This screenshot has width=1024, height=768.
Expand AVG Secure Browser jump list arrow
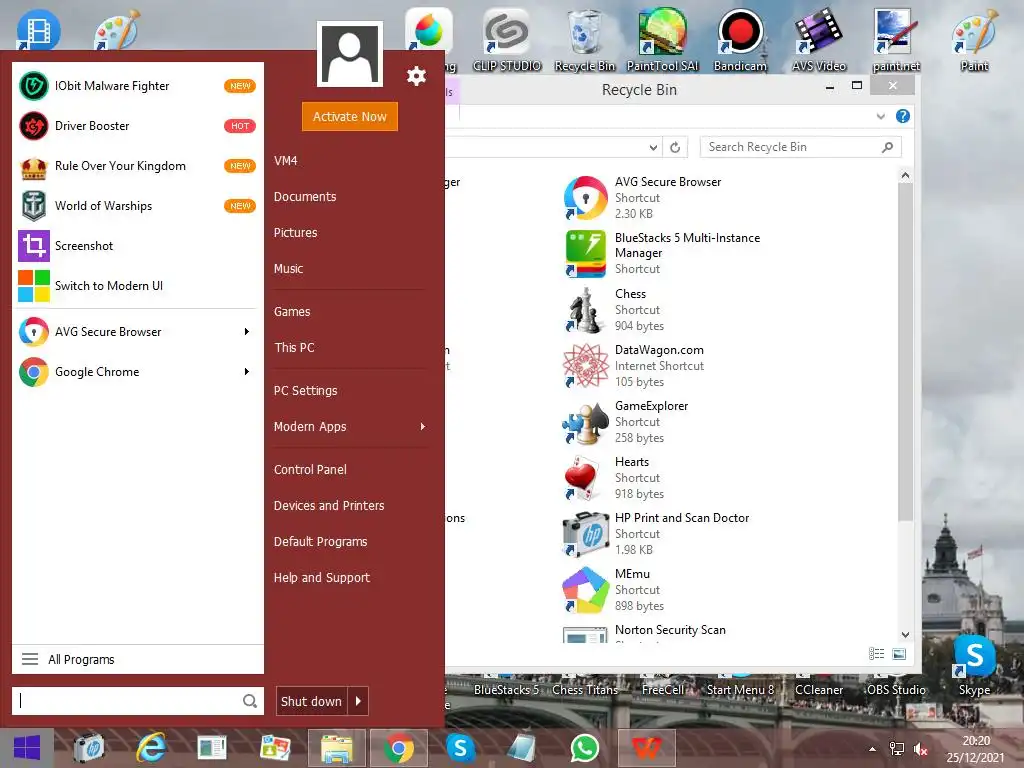[x=247, y=332]
